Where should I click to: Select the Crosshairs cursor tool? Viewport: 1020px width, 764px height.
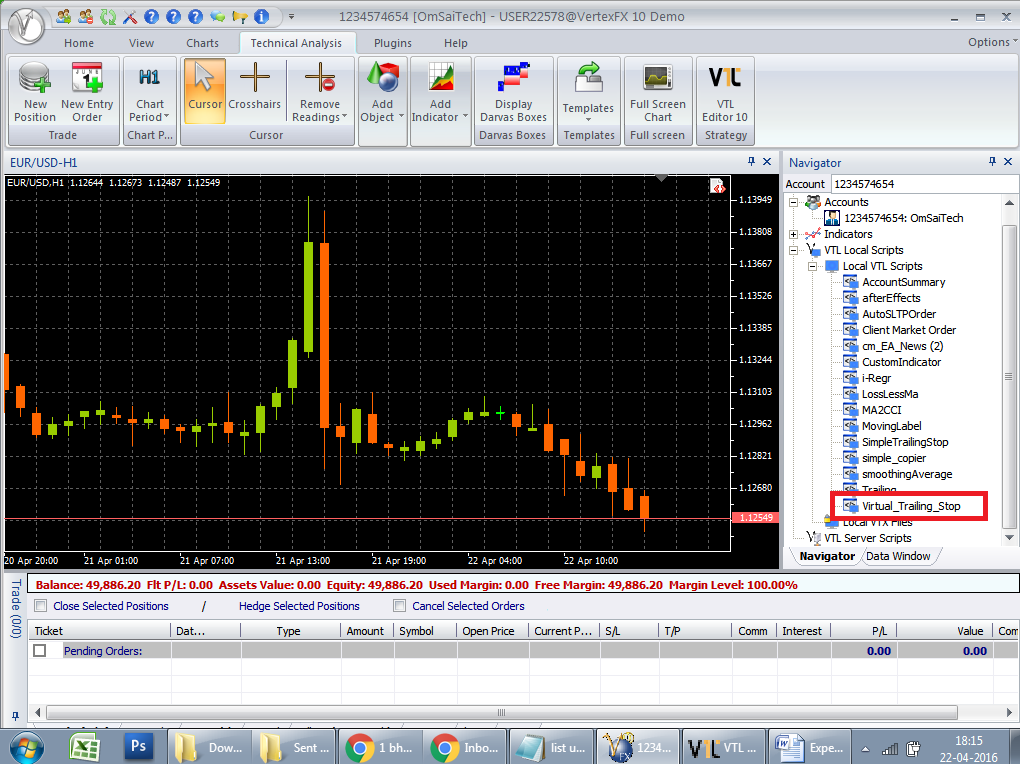tap(255, 90)
